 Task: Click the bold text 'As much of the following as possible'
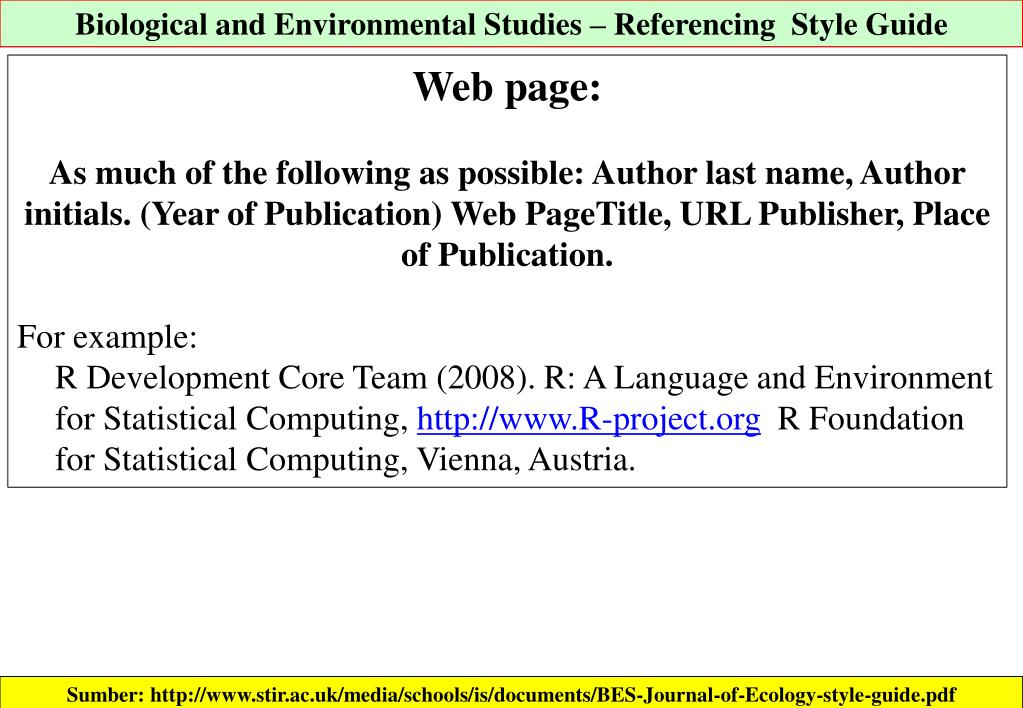coord(315,174)
